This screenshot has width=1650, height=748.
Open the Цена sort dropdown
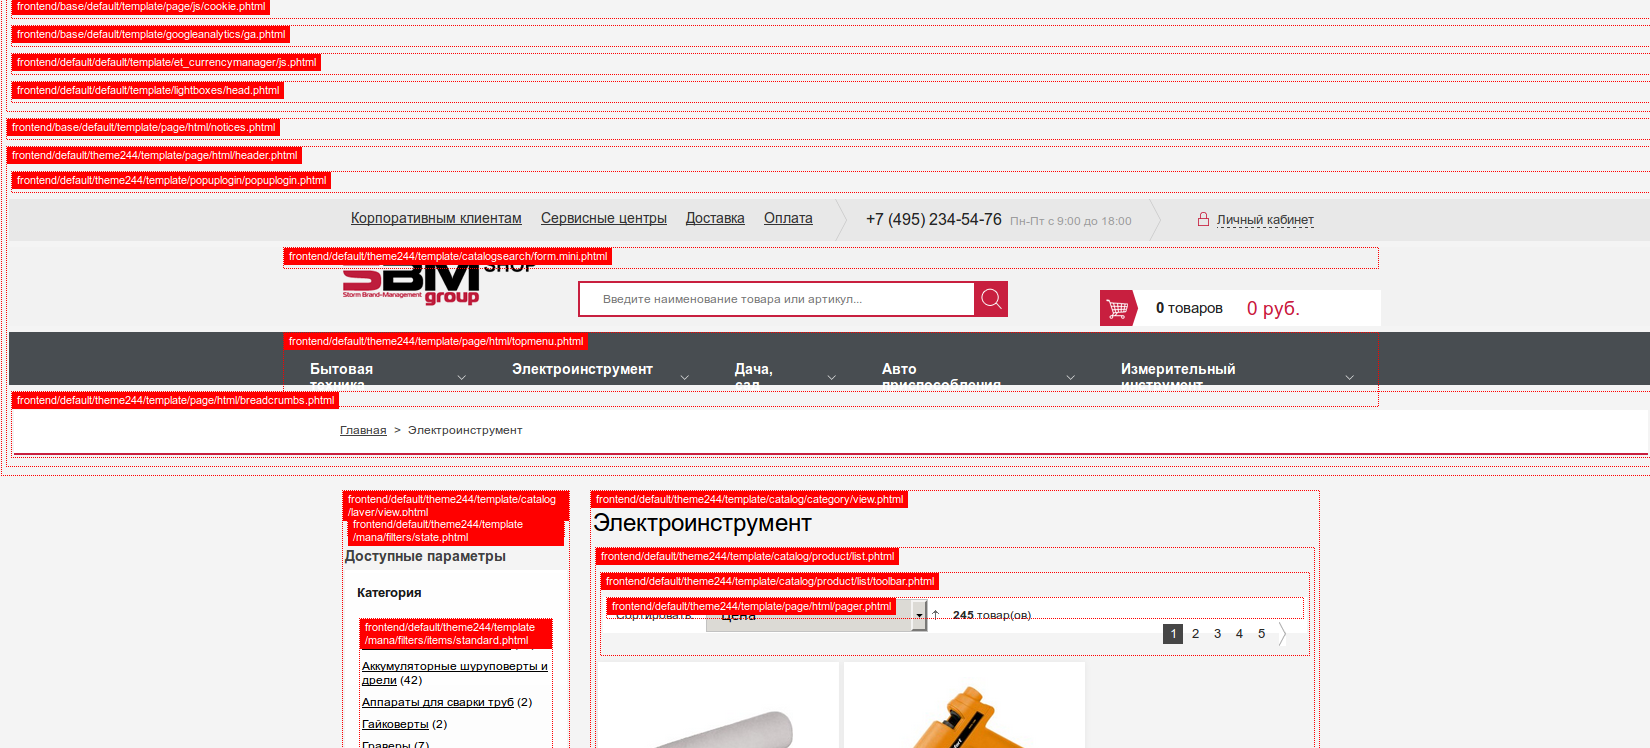[x=816, y=616]
